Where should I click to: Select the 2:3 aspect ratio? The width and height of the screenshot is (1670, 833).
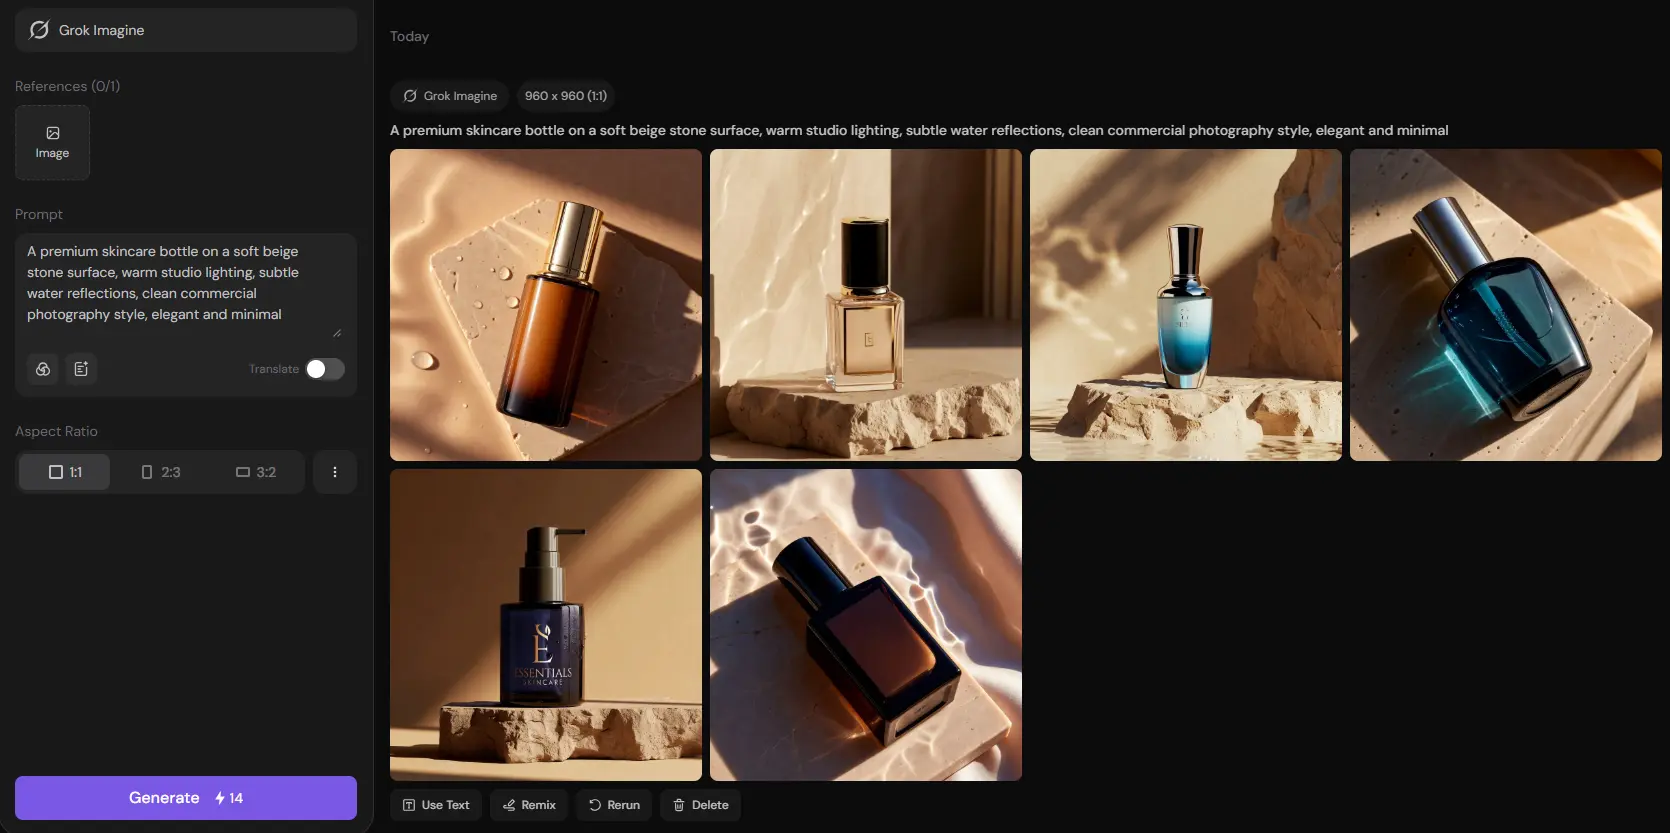click(x=160, y=472)
